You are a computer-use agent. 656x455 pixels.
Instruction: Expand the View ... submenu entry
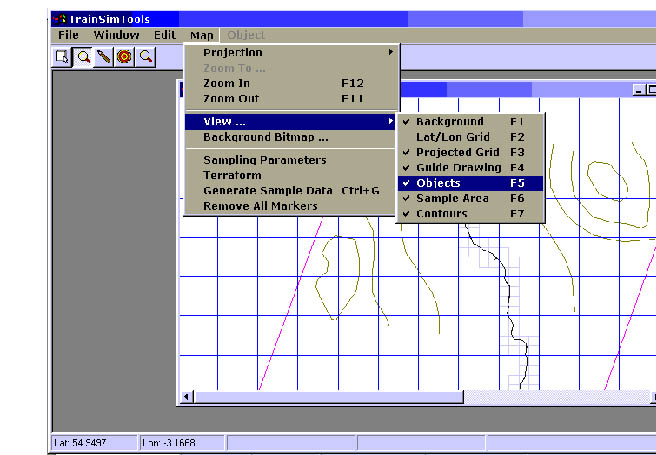(x=291, y=122)
